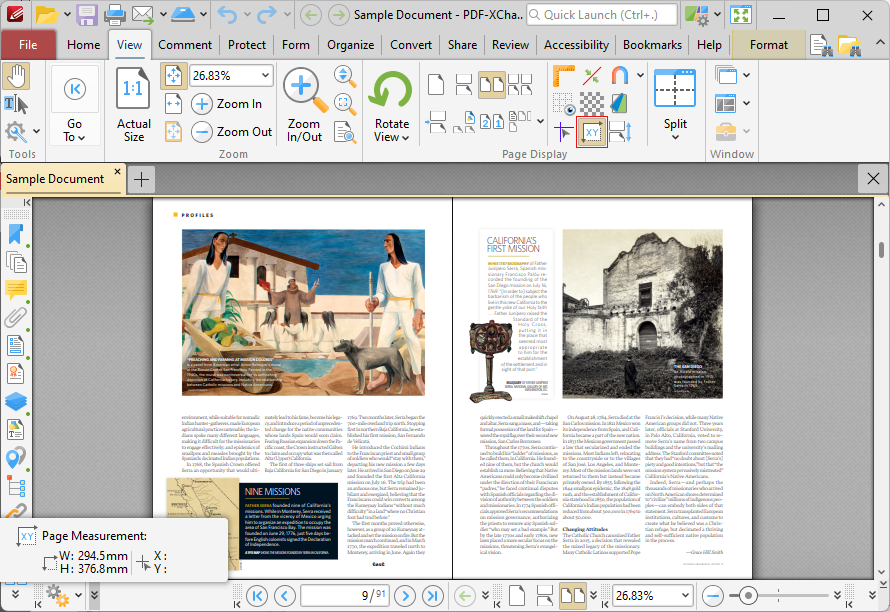Open the Bookmarks pane icon in sidebar
The height and width of the screenshot is (612, 890).
click(16, 234)
